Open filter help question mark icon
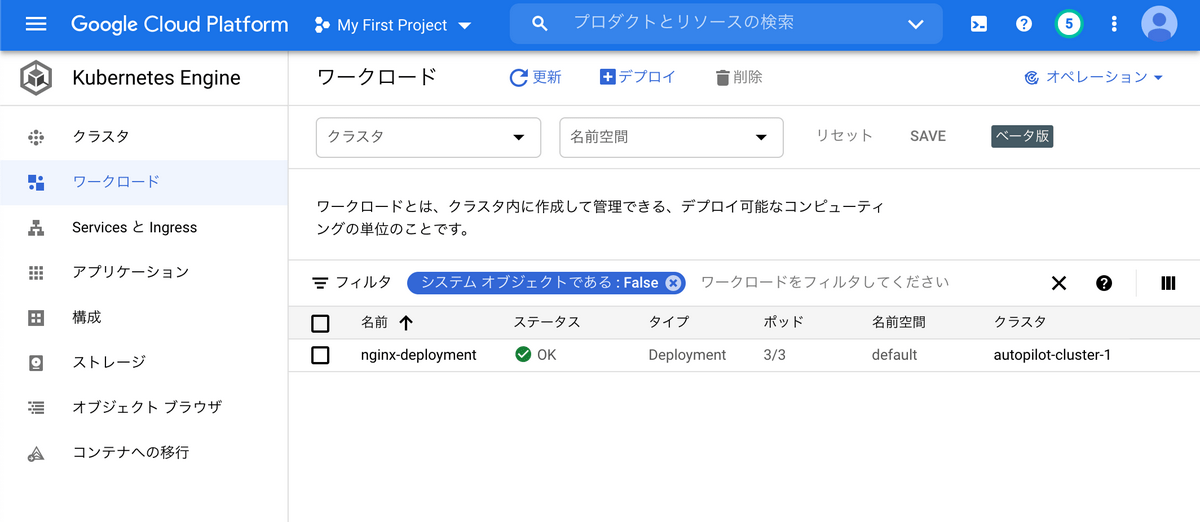Viewport: 1200px width, 522px height. (x=1104, y=283)
